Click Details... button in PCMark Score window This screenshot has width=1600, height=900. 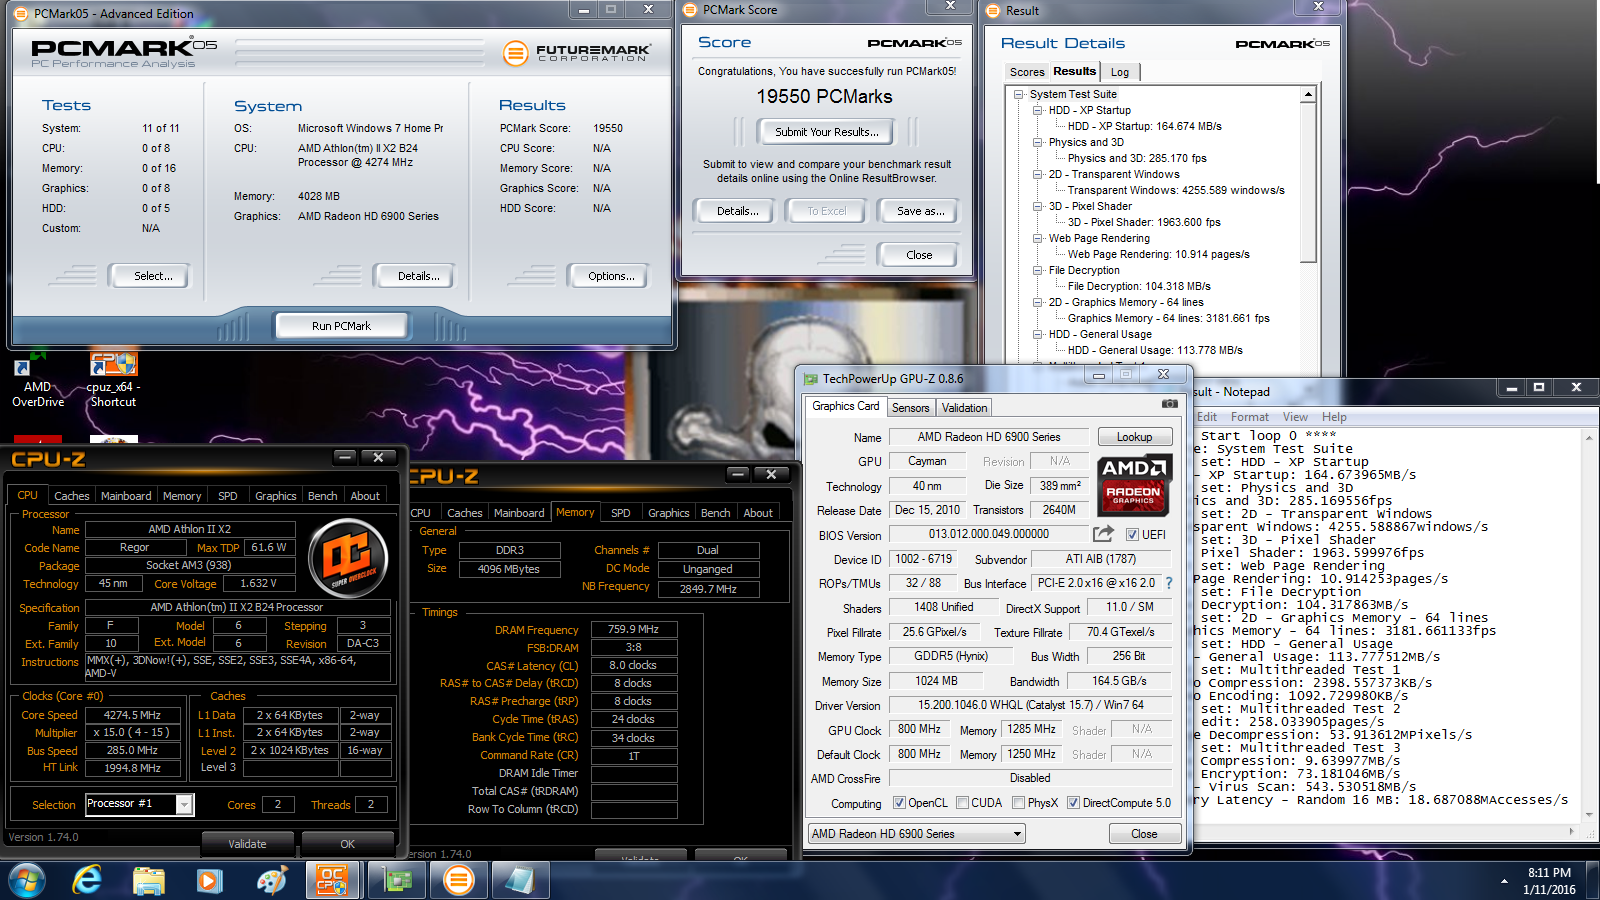[x=738, y=211]
